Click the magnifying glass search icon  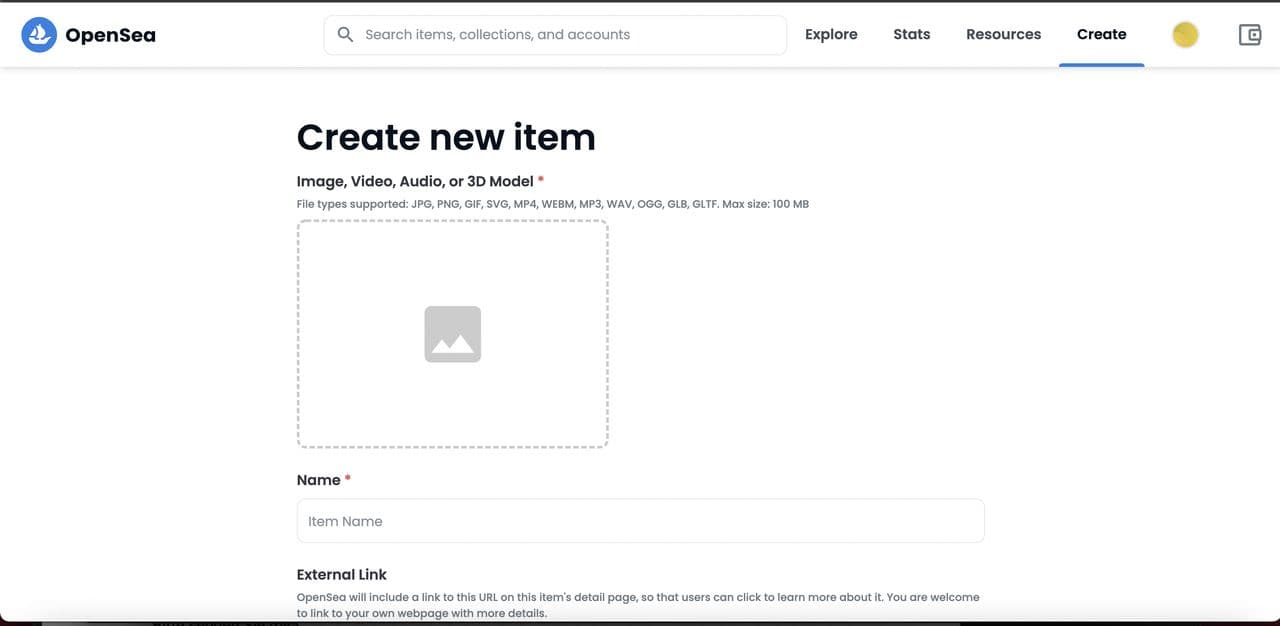coord(345,34)
